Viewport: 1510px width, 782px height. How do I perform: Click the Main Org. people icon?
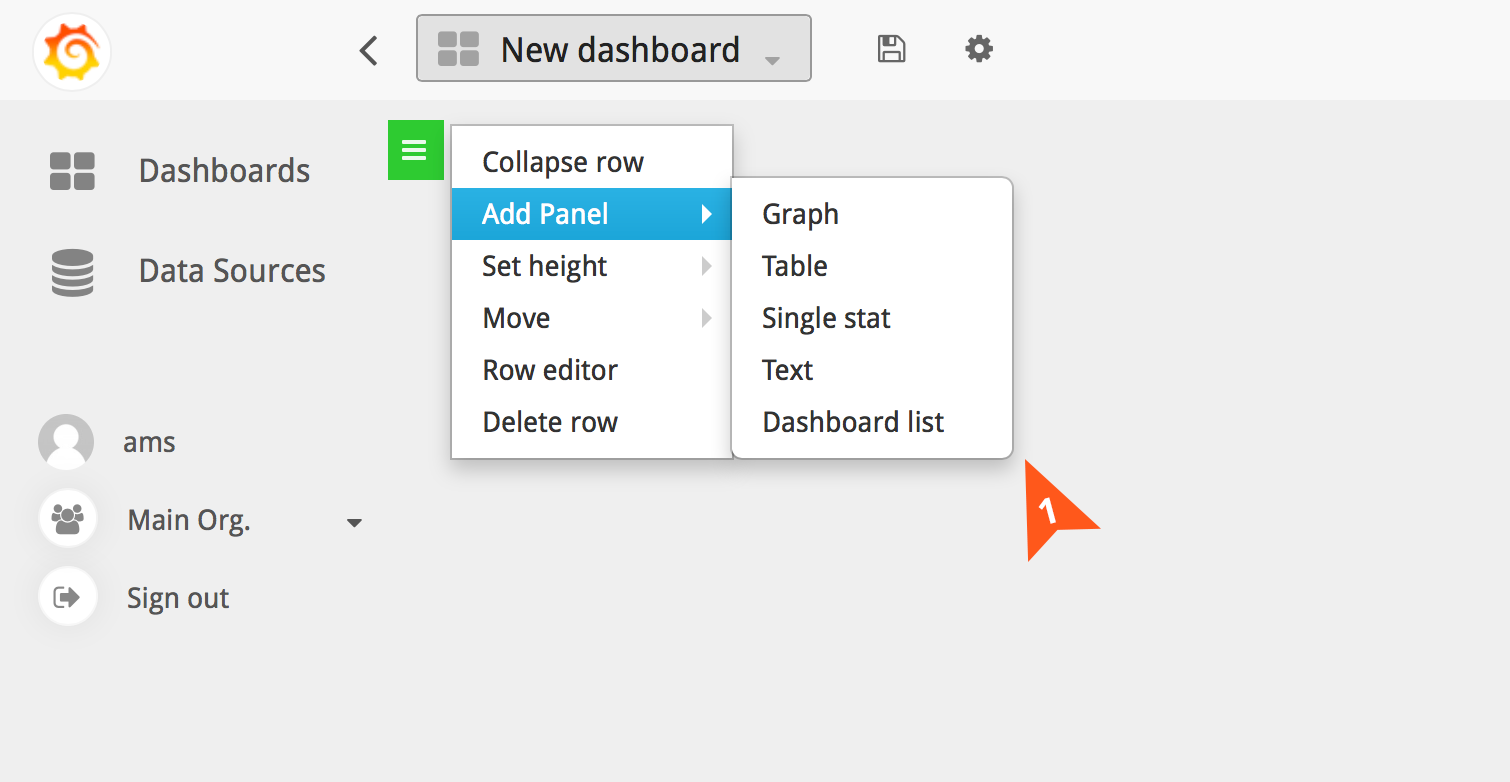pos(67,518)
